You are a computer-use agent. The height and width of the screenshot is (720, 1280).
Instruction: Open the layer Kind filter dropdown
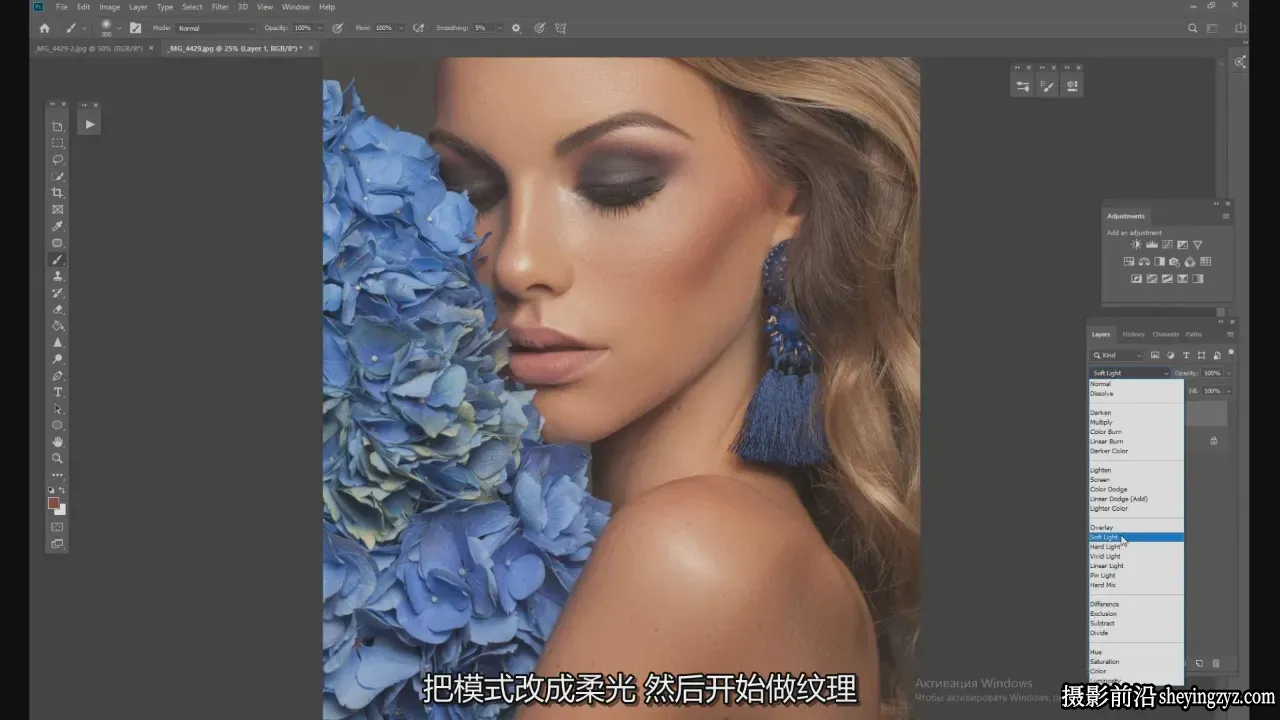[1117, 355]
